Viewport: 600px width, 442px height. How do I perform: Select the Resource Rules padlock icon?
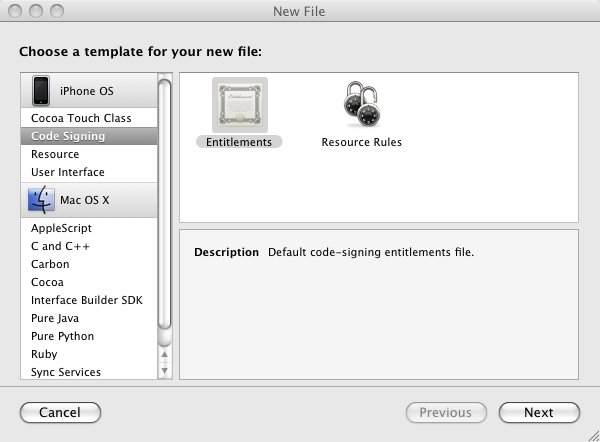pyautogui.click(x=361, y=105)
